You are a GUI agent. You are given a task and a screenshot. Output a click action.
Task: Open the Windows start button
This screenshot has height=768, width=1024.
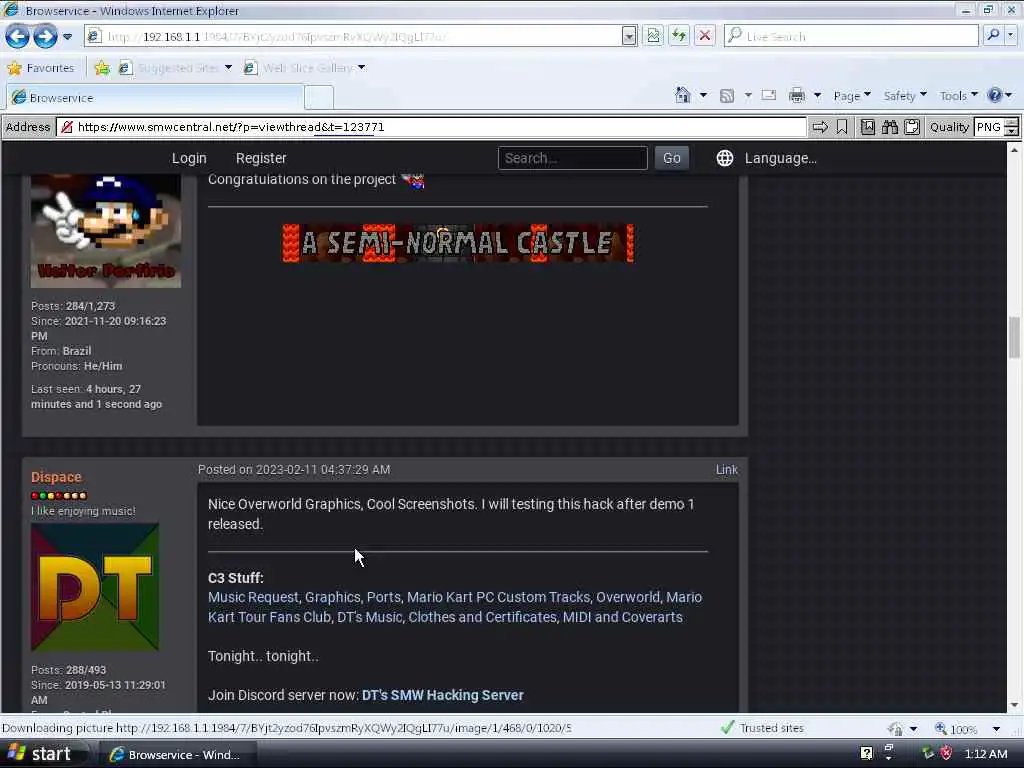(42, 754)
